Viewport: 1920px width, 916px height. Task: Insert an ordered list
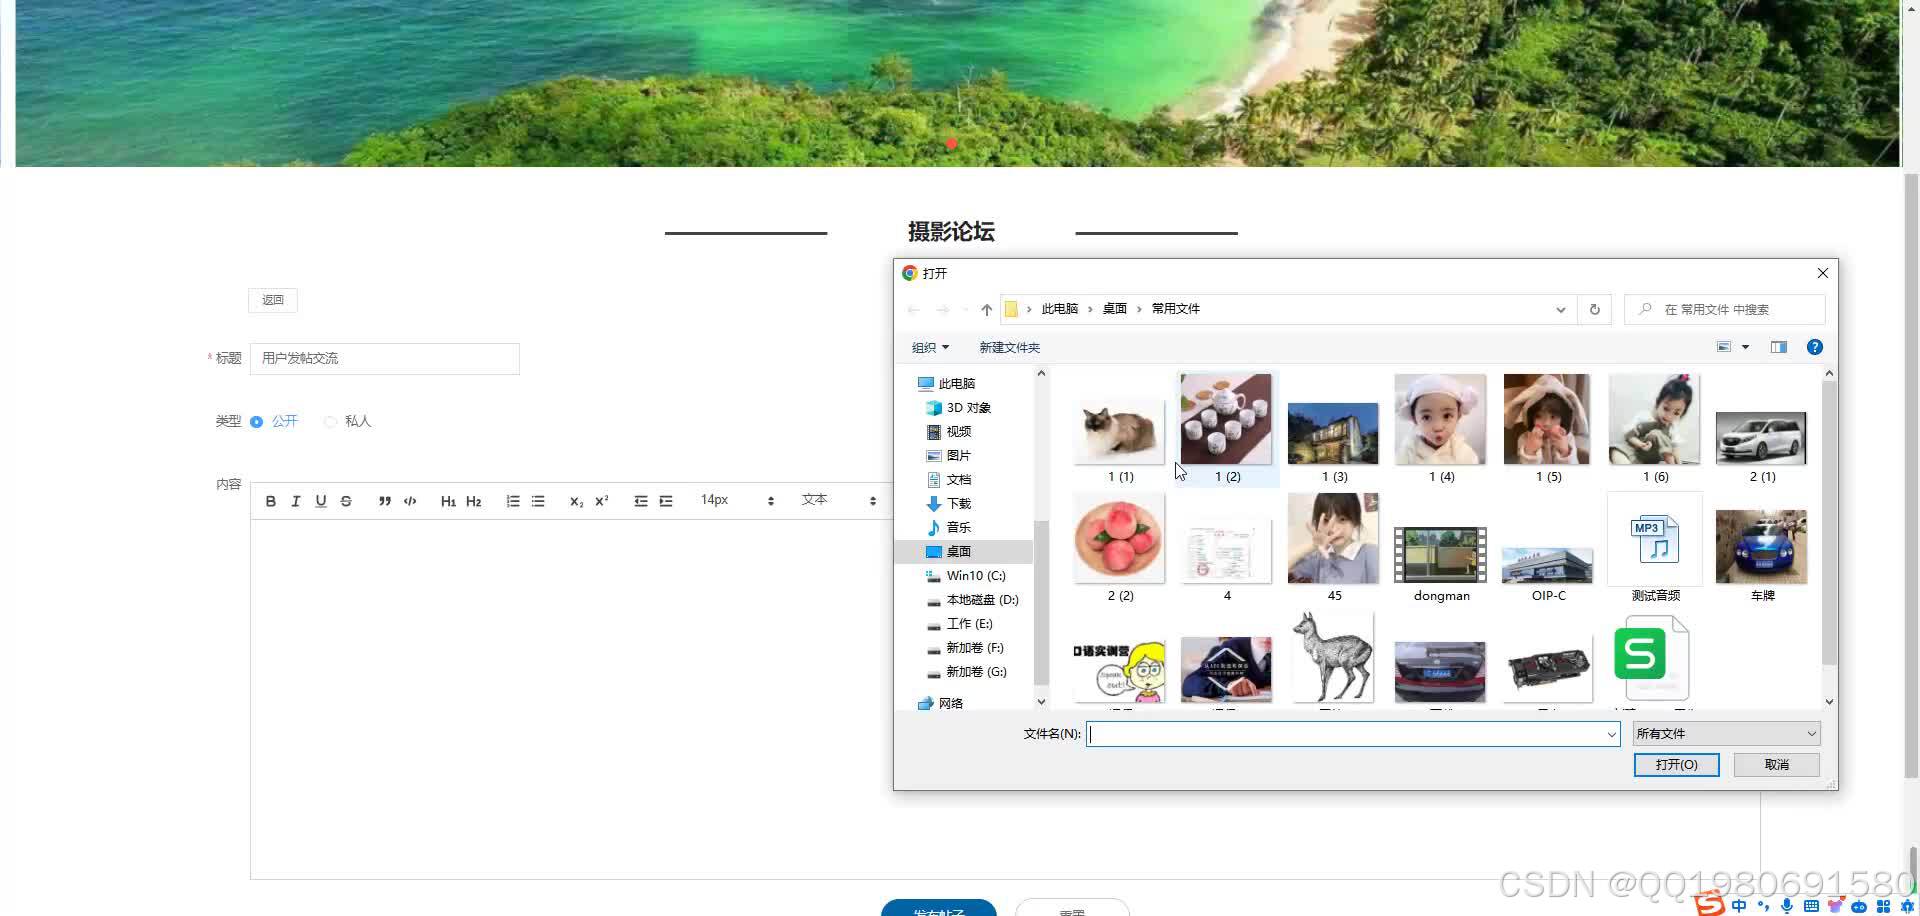pyautogui.click(x=513, y=500)
